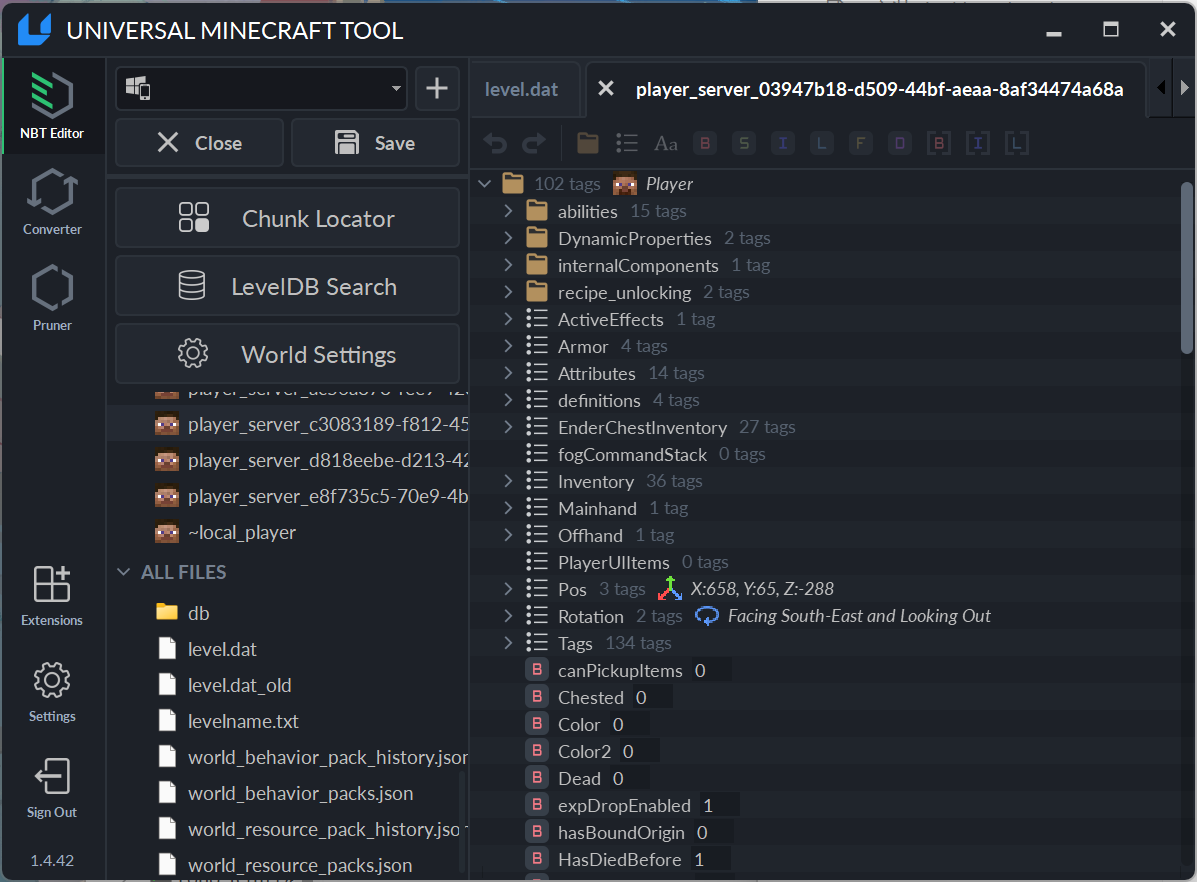Edit the expDropEnabled value field
The image size is (1197, 882).
719,806
